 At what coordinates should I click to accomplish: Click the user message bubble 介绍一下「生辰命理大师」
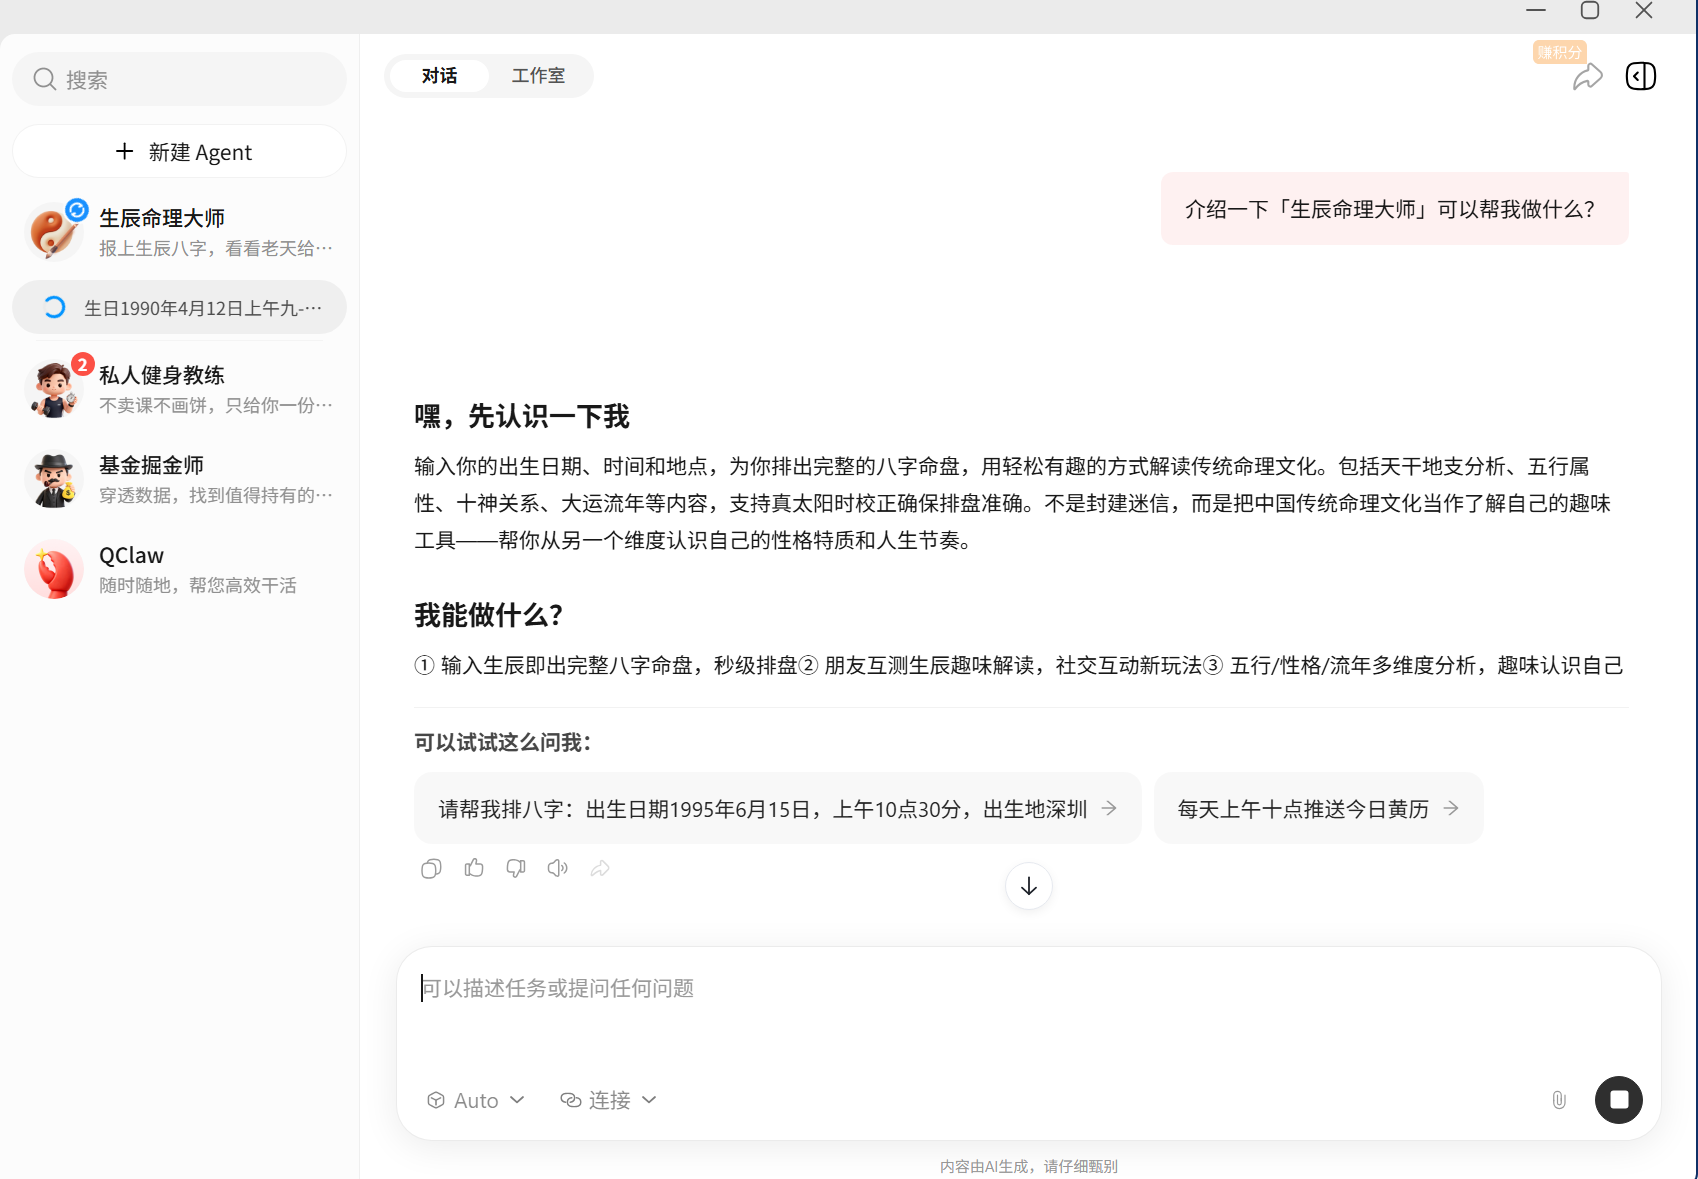(x=1395, y=208)
